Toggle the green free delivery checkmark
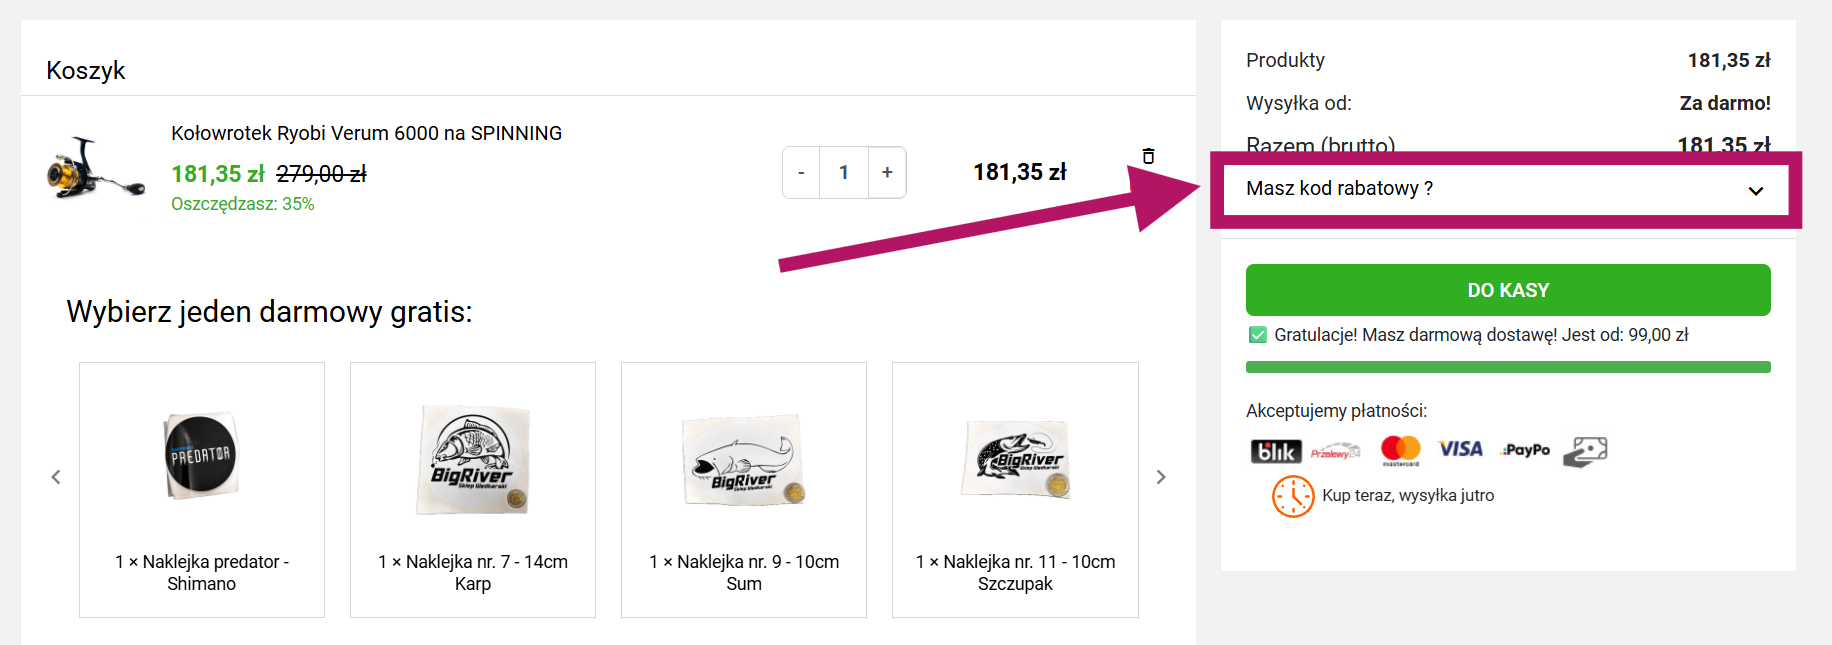 coord(1258,335)
